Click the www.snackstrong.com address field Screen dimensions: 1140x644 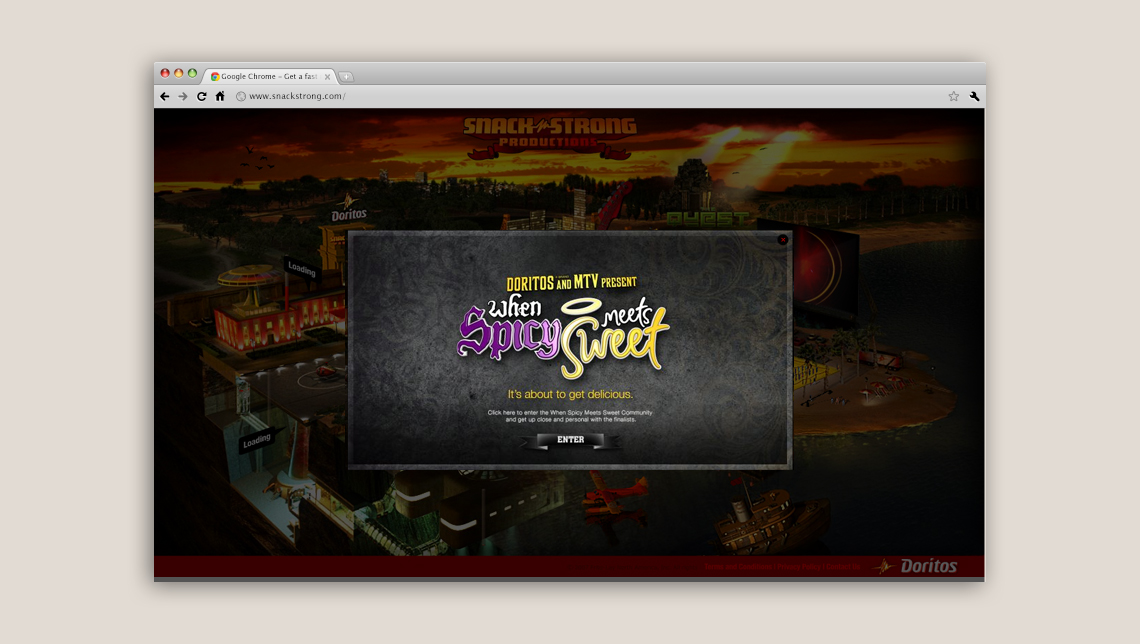click(x=297, y=96)
